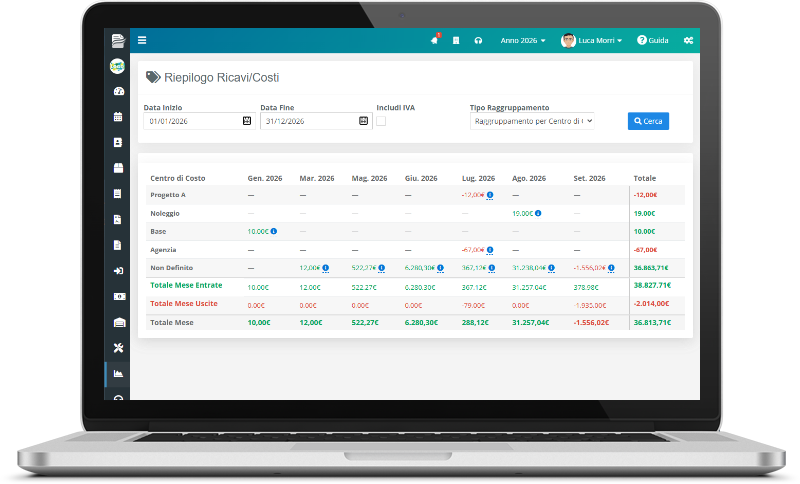The width and height of the screenshot is (800, 484).
Task: Click the Data Fine date field
Action: click(316, 121)
